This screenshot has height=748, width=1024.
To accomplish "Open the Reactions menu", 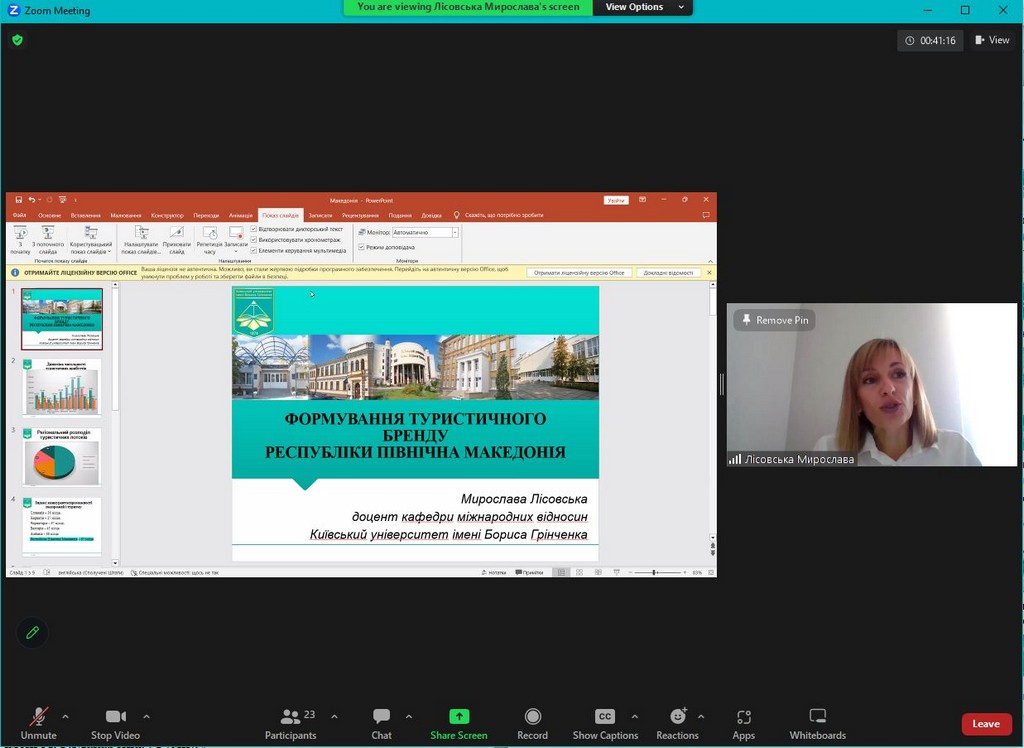I will [677, 717].
